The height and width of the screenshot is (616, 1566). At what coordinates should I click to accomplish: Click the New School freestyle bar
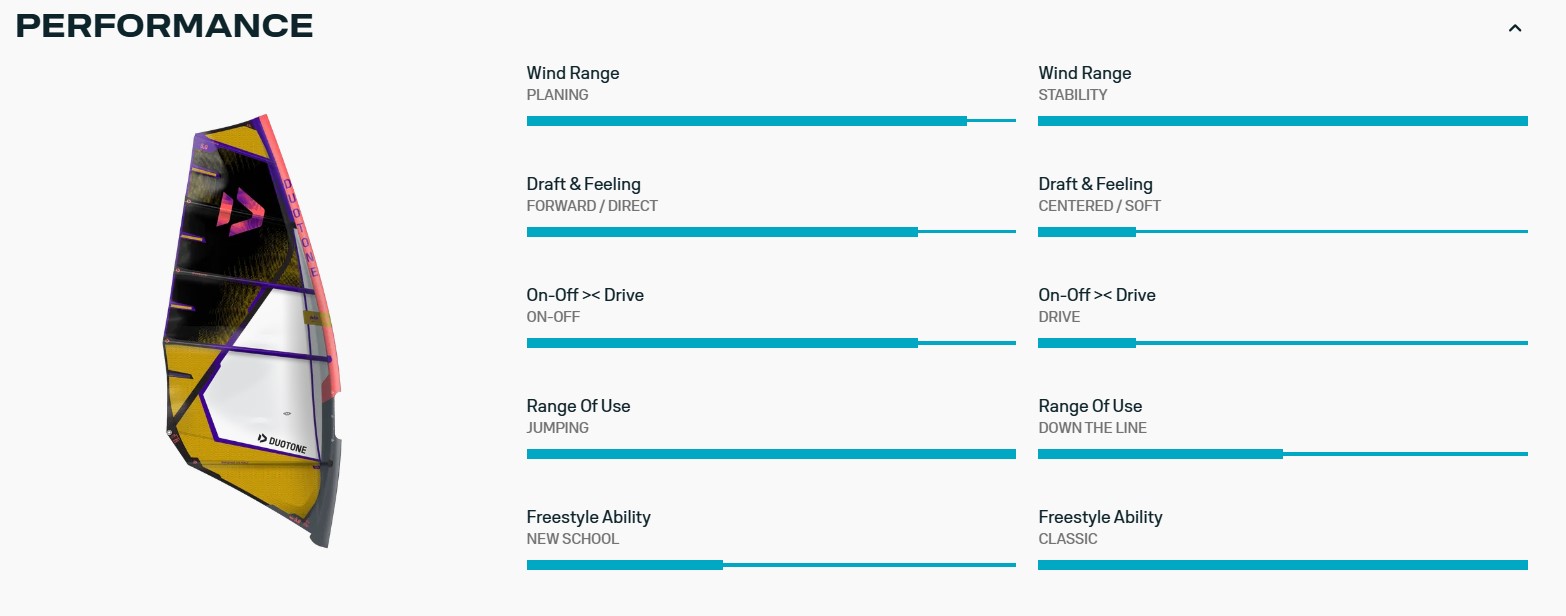(771, 565)
